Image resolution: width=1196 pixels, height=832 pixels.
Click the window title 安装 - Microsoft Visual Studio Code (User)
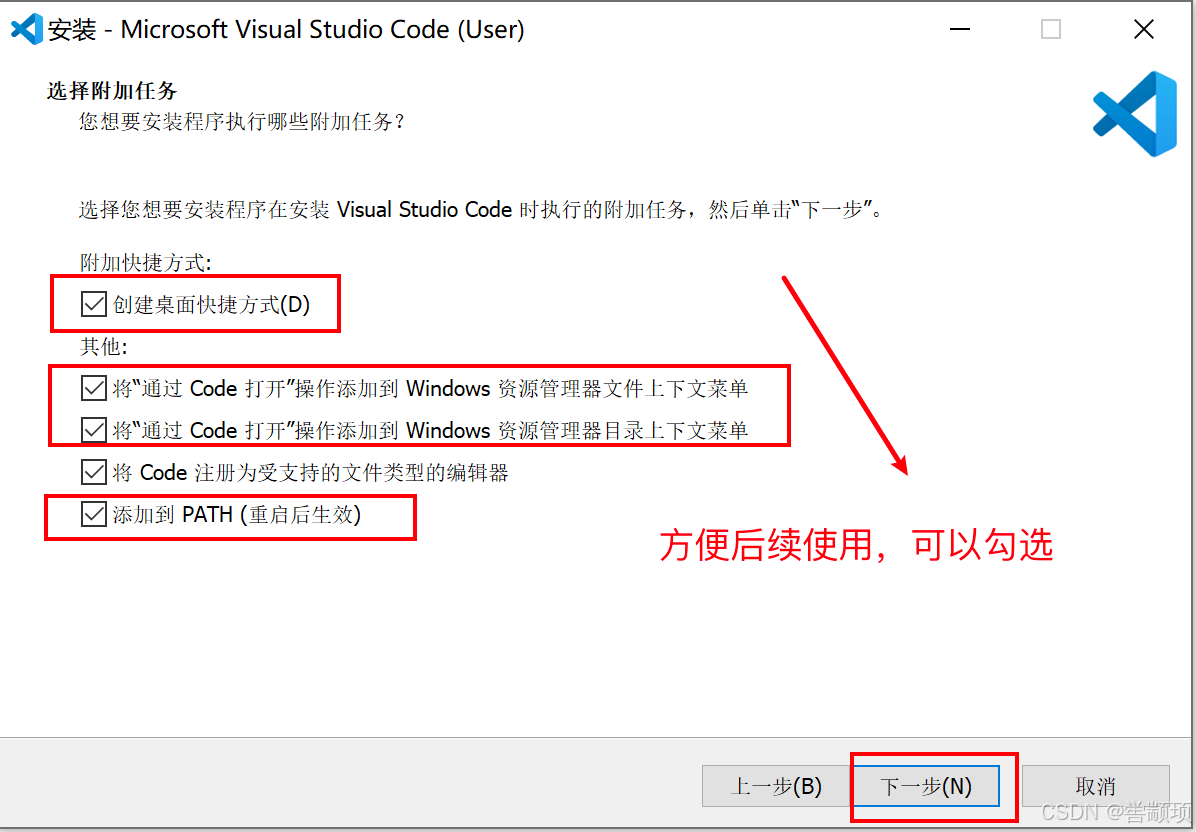coord(286,30)
